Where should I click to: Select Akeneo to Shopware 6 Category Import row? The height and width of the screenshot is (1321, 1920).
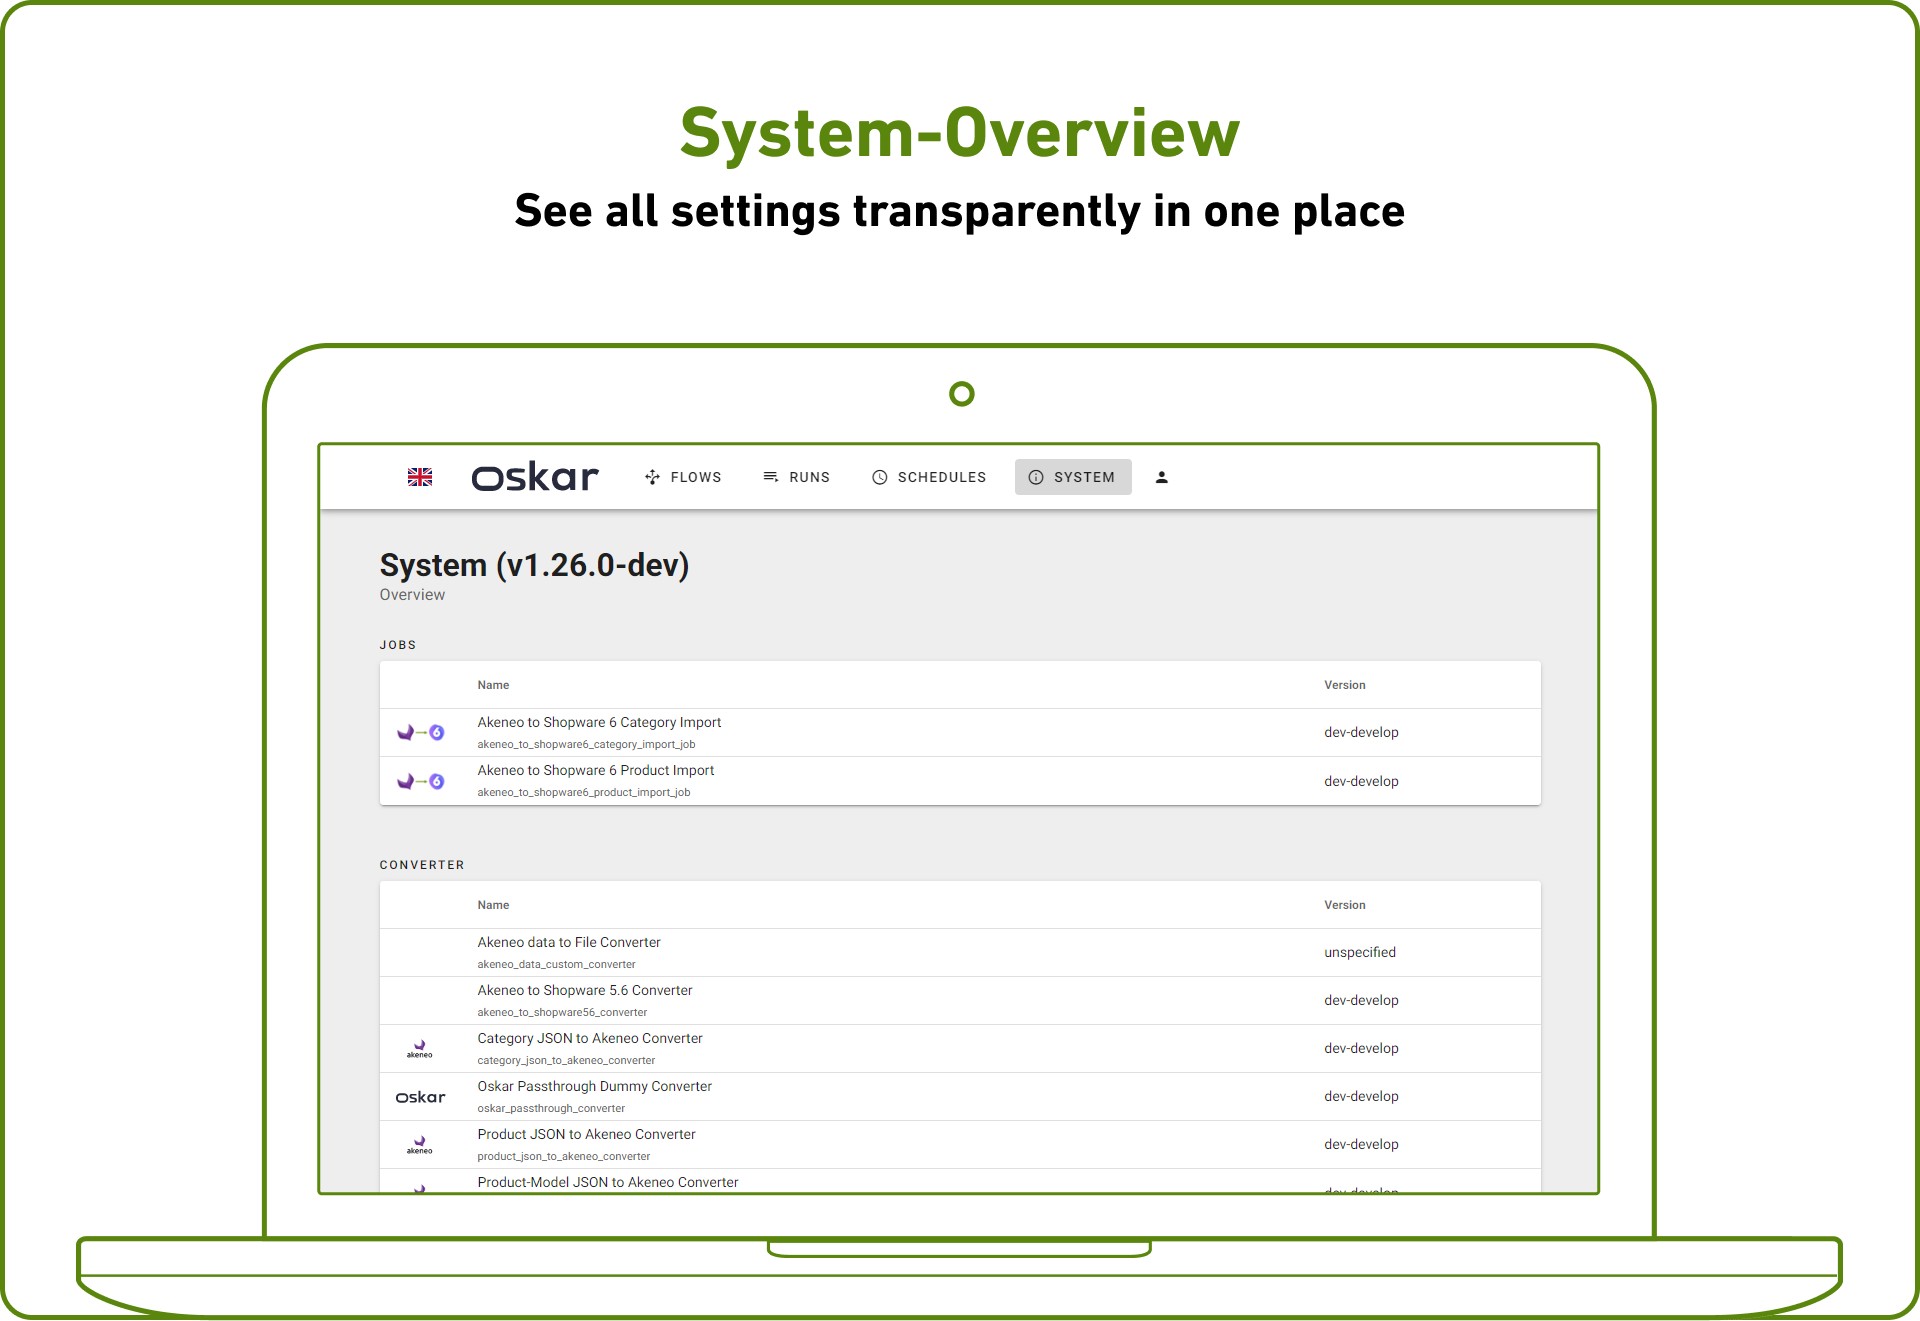tap(599, 722)
